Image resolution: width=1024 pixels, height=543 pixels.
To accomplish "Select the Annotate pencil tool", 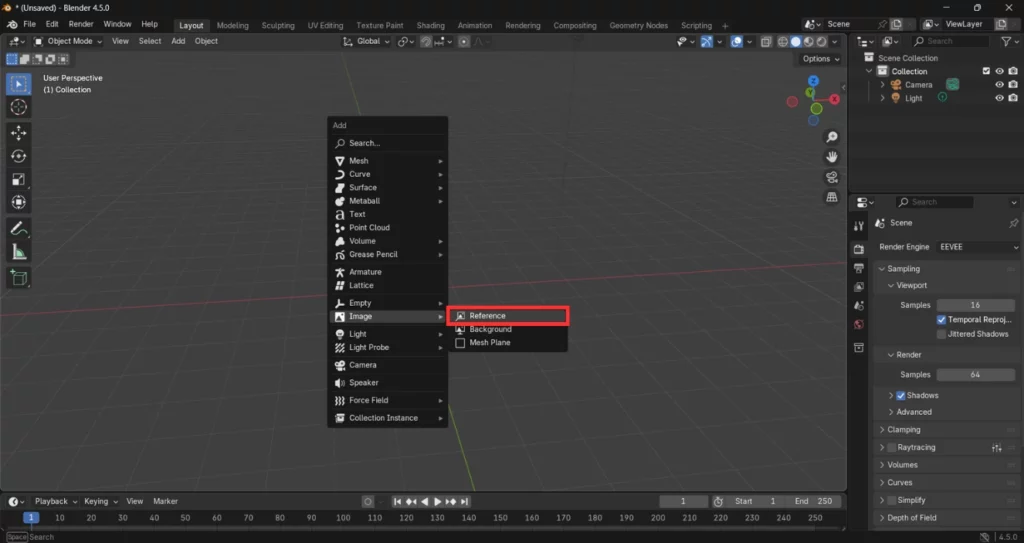I will (19, 228).
